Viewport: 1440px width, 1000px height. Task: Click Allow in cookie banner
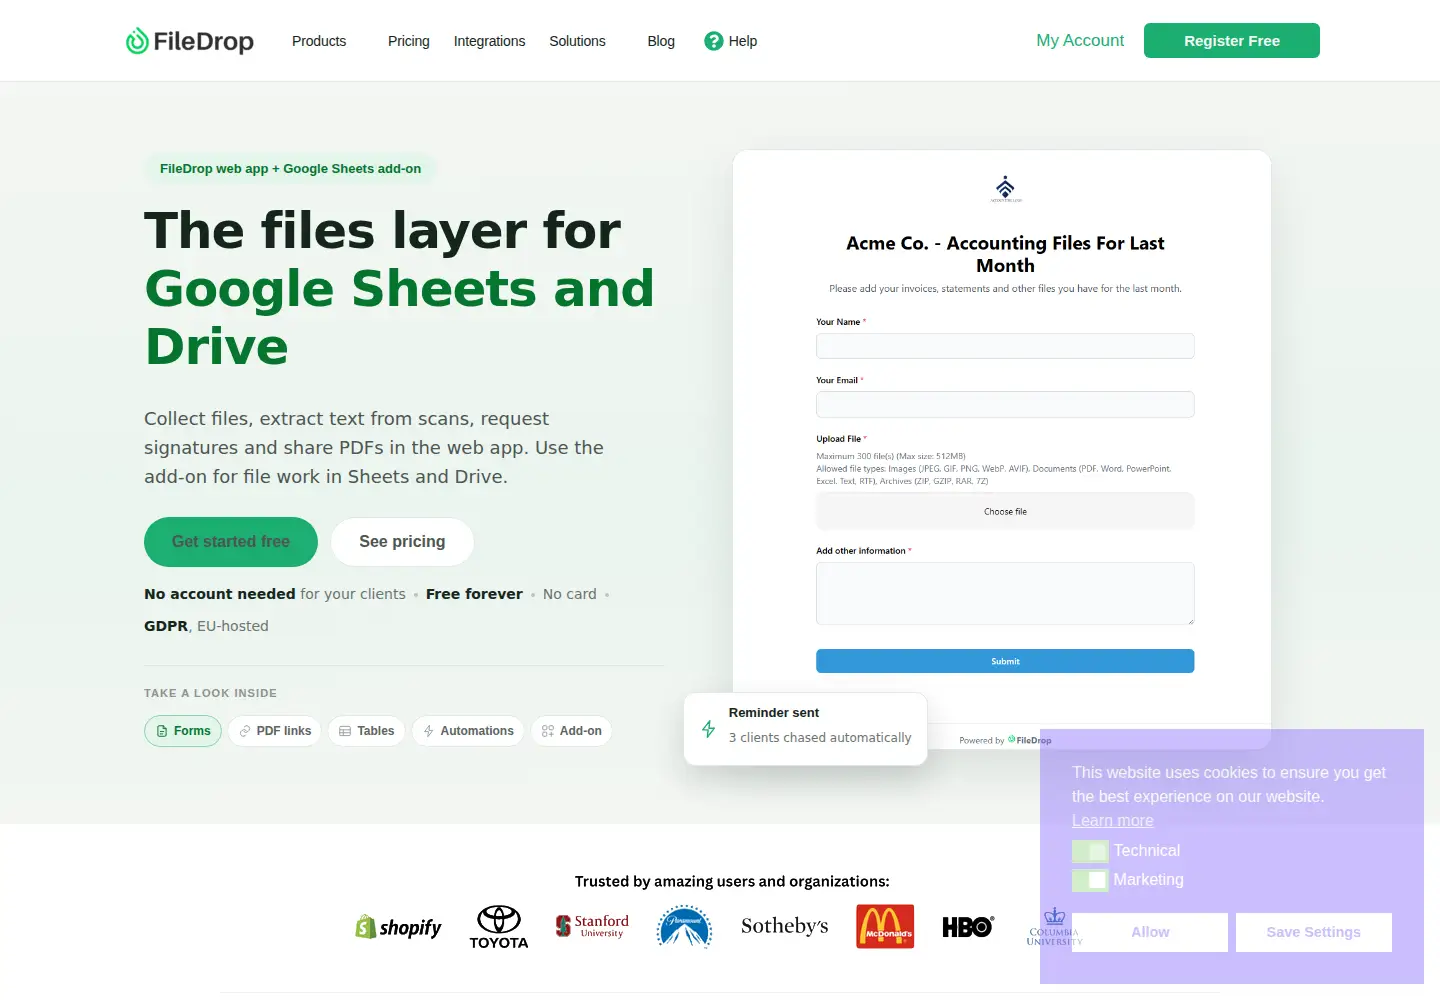tap(1150, 932)
